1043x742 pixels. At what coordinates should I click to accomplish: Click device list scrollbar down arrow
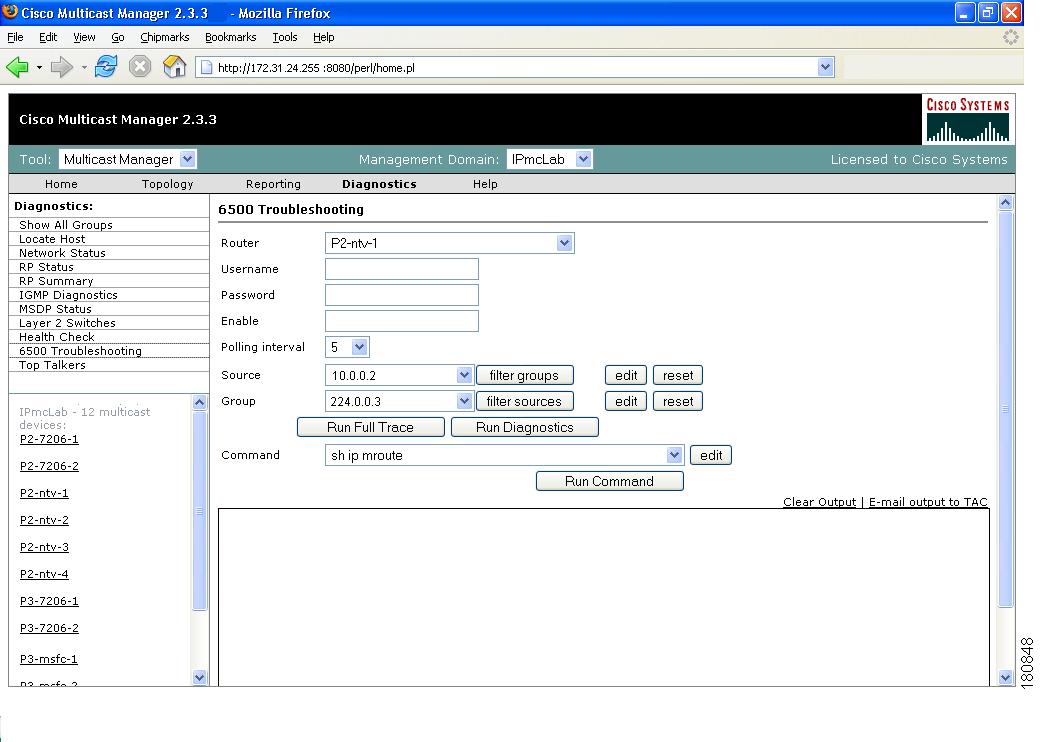tap(200, 677)
